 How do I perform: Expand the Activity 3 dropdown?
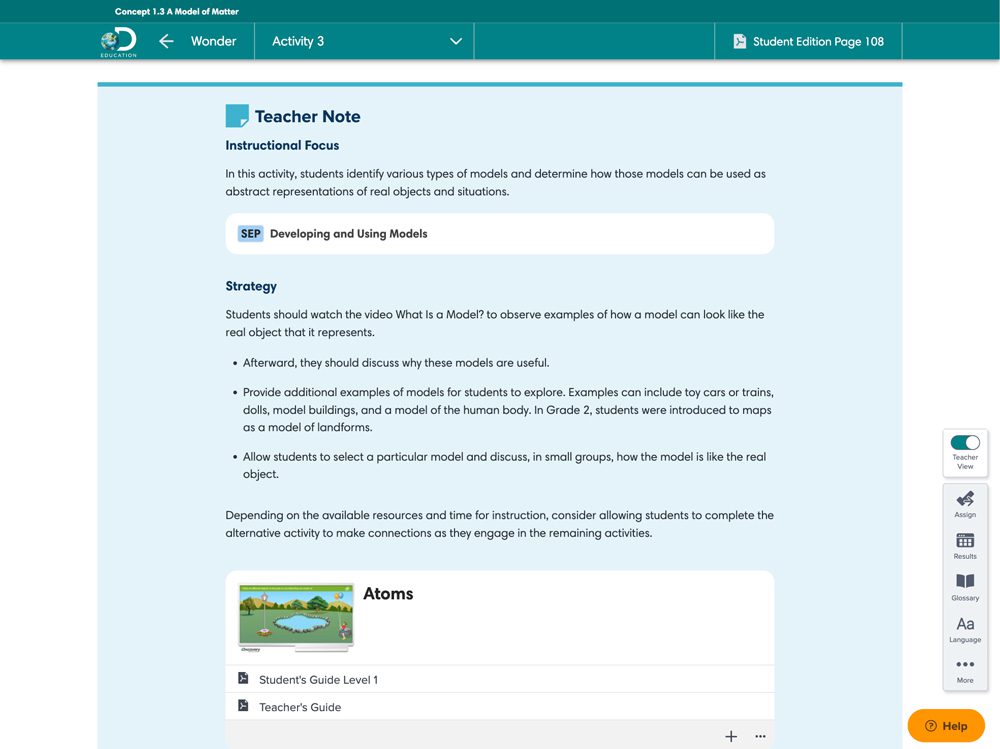(366, 42)
